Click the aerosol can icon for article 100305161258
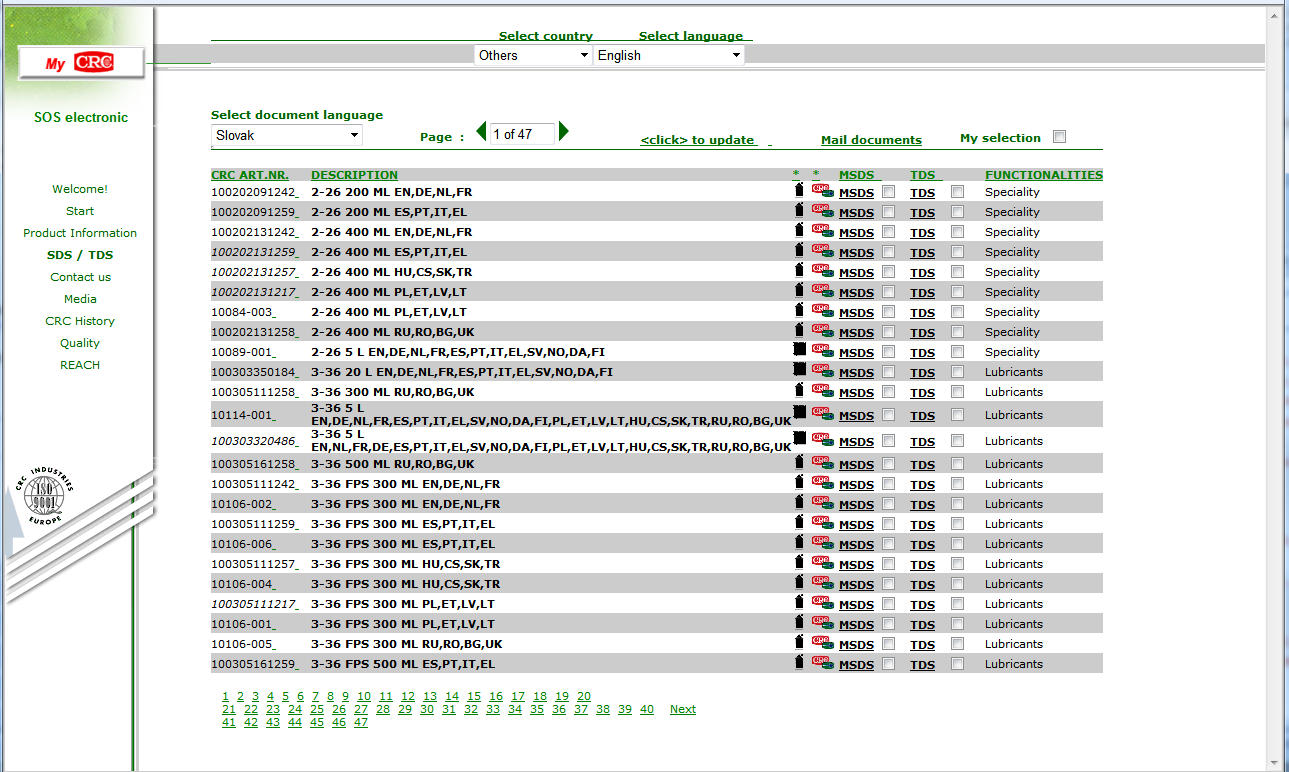The width and height of the screenshot is (1289, 772). coord(798,461)
